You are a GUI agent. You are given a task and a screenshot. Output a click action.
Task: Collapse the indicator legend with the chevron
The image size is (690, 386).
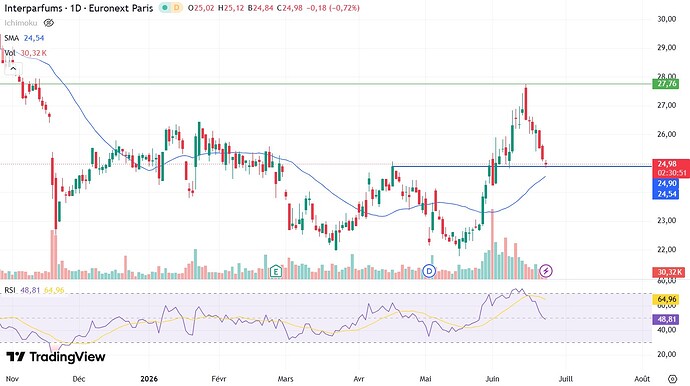[13, 69]
